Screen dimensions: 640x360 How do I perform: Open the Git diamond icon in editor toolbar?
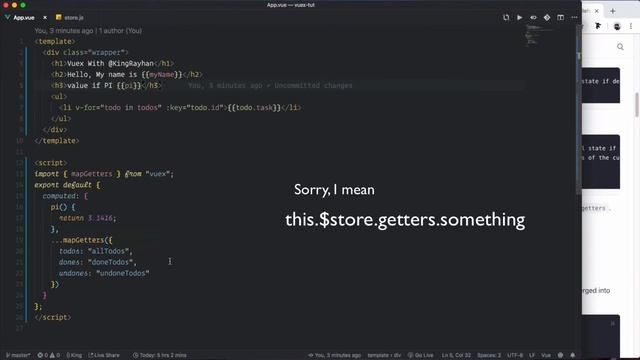(x=547, y=18)
